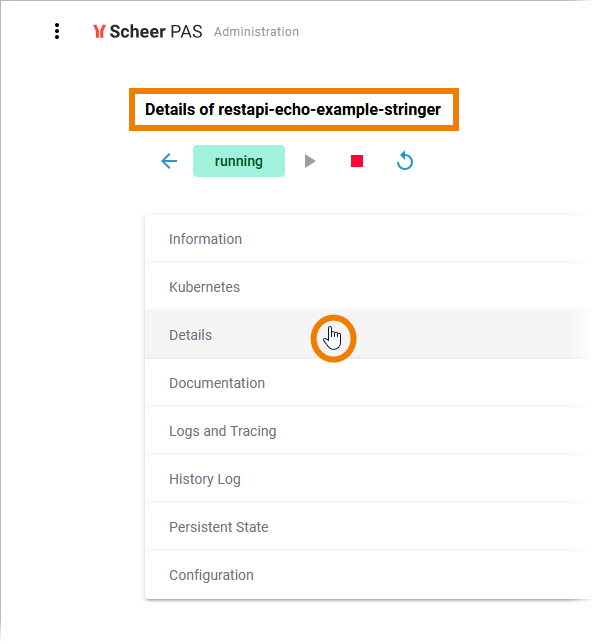The height and width of the screenshot is (644, 594).
Task: Go back using the blue left arrow
Action: [169, 161]
